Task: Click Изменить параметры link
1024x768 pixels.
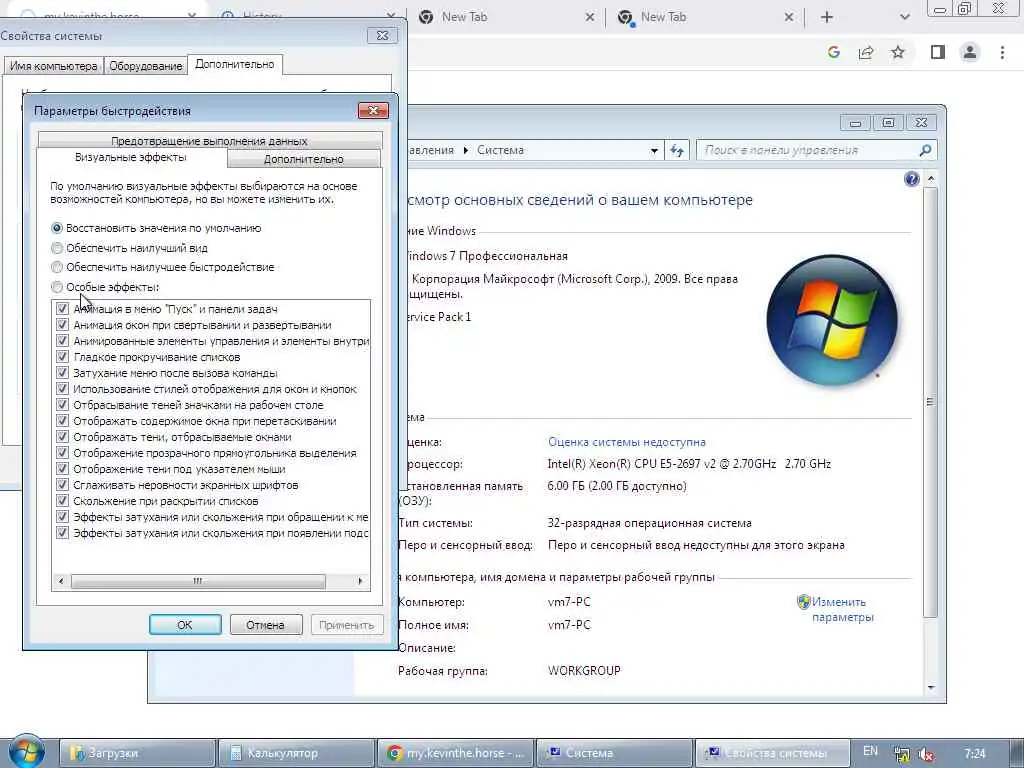Action: coord(842,609)
